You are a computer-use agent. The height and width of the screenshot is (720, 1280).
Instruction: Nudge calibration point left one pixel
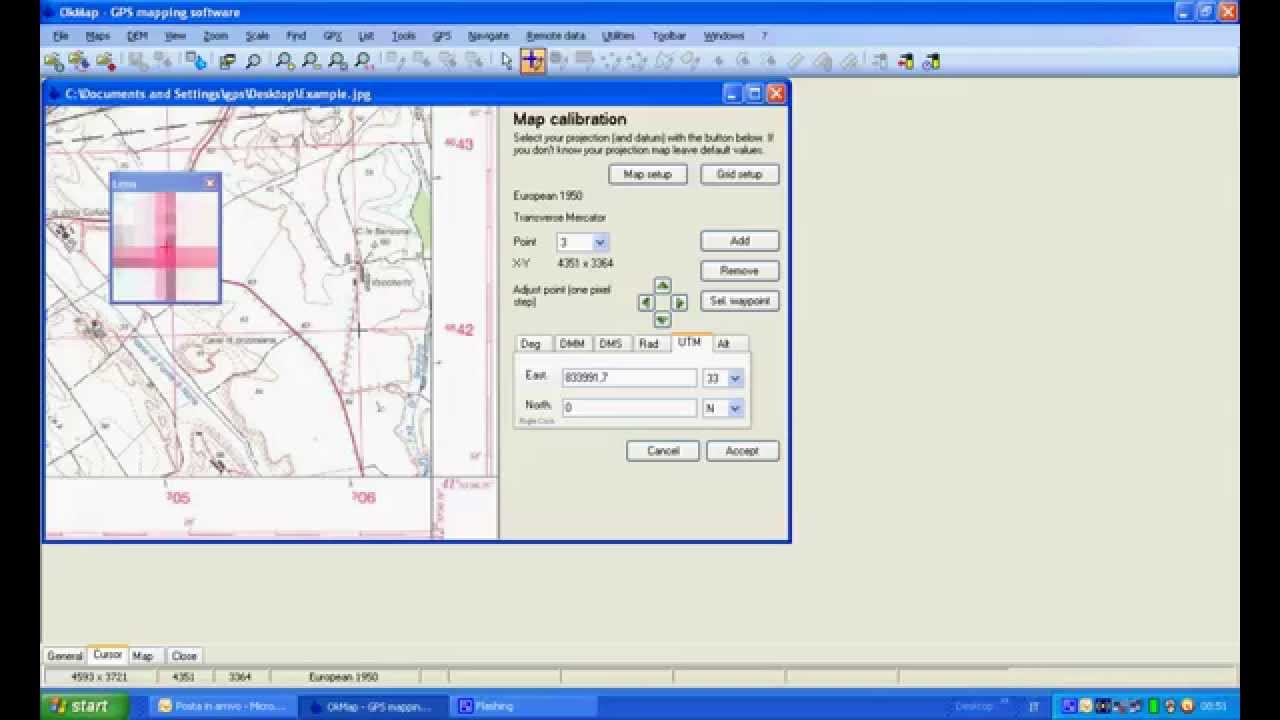tap(646, 303)
